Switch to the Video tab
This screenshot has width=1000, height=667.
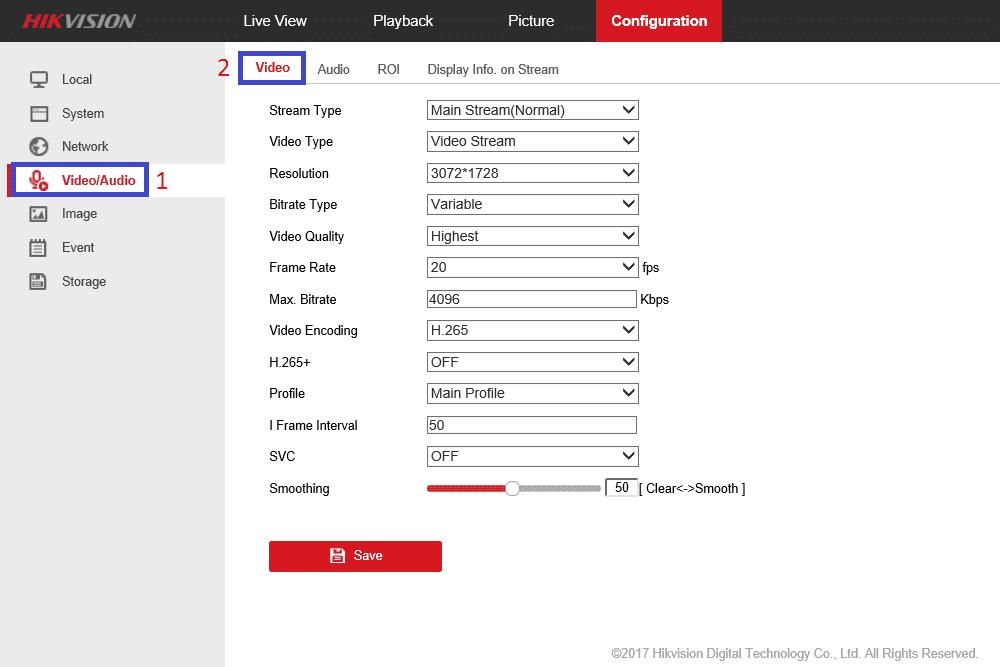(272, 68)
